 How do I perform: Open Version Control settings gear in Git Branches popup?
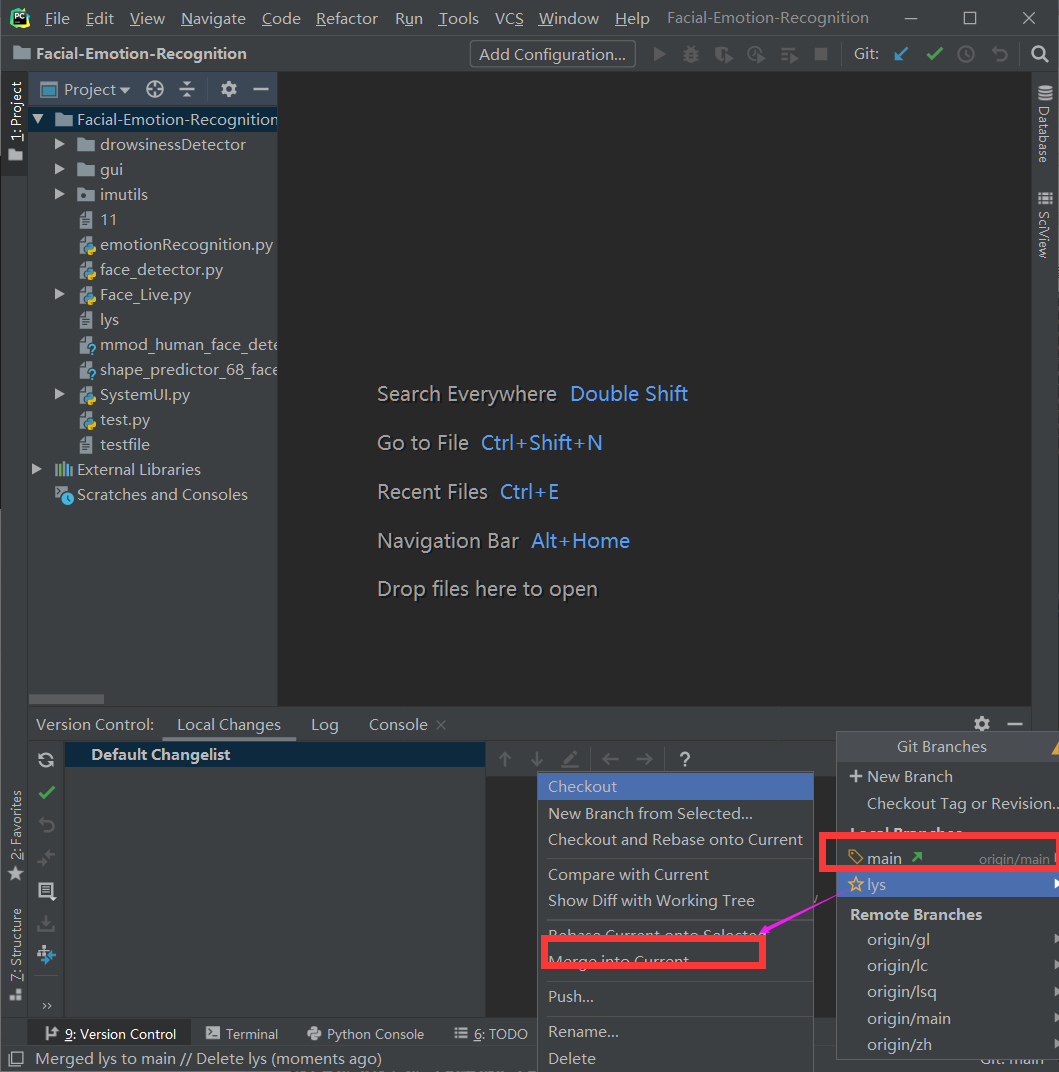(981, 723)
